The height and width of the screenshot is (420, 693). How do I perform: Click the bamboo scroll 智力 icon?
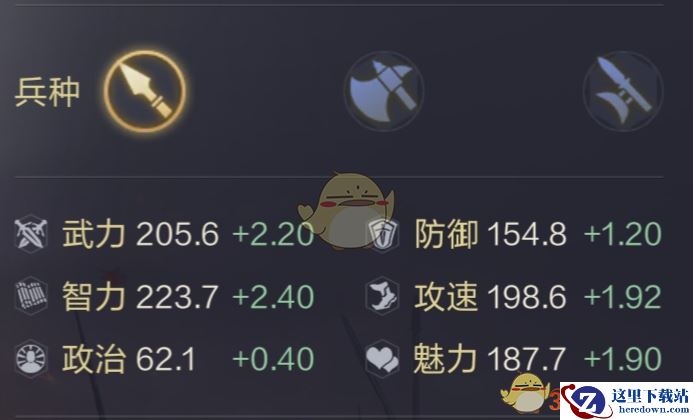tap(31, 296)
